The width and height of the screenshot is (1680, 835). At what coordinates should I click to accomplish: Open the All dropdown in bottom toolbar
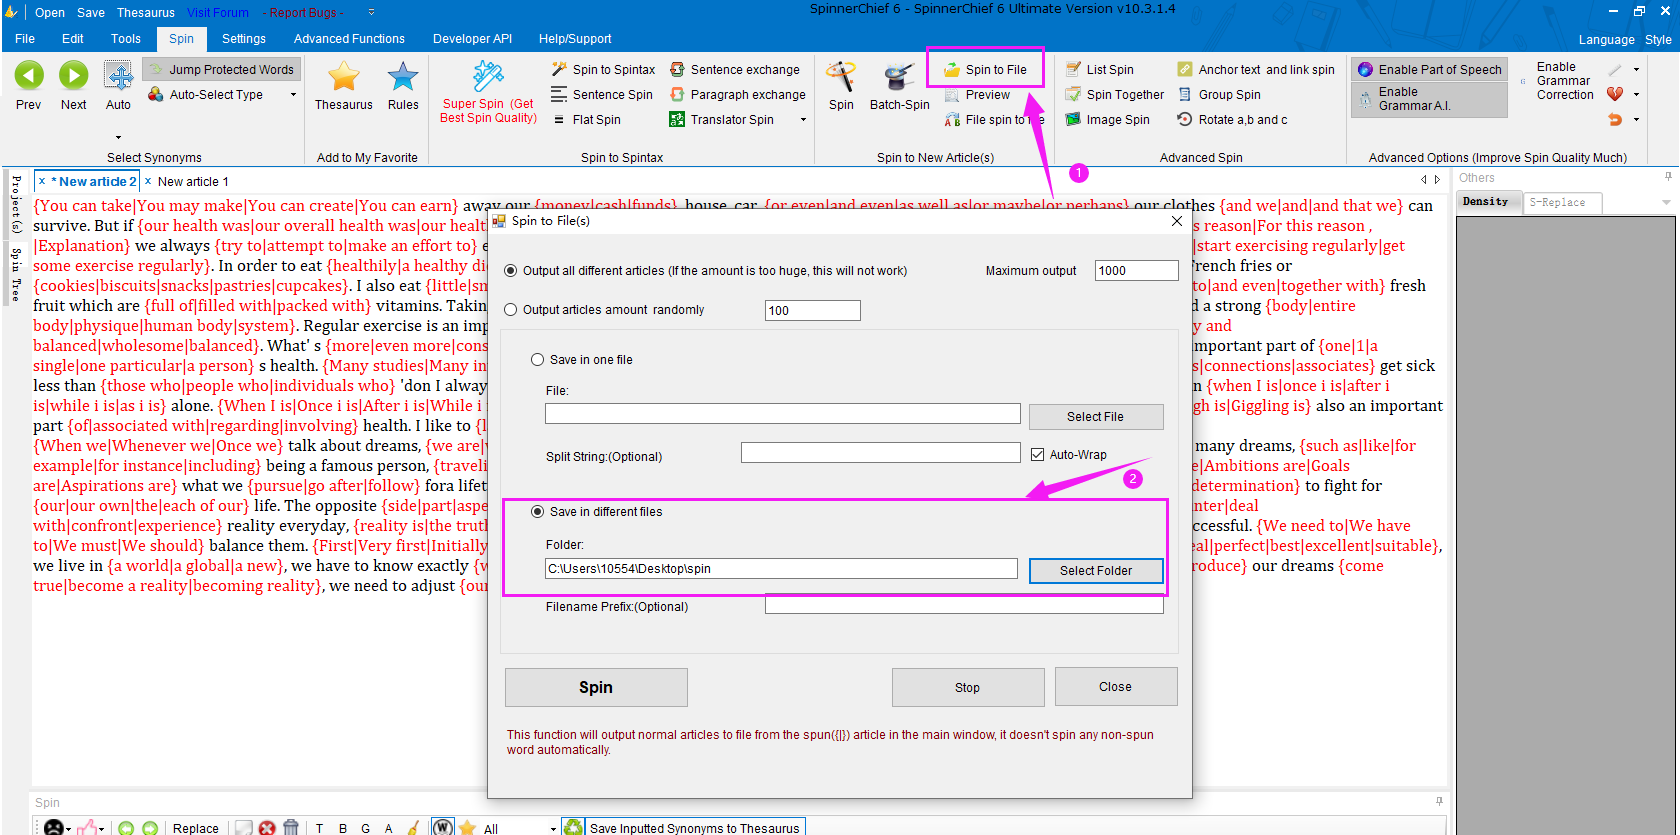coord(553,828)
